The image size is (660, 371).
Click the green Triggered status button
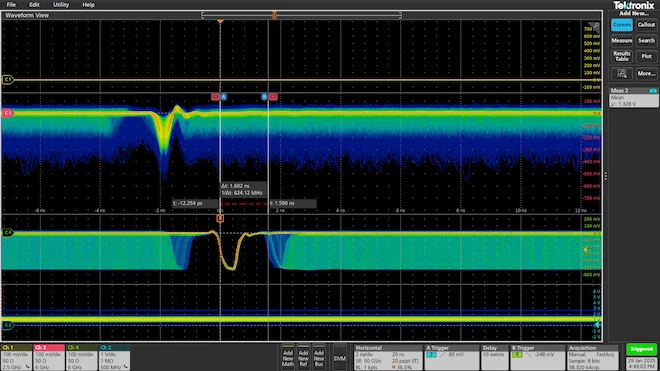coord(641,349)
